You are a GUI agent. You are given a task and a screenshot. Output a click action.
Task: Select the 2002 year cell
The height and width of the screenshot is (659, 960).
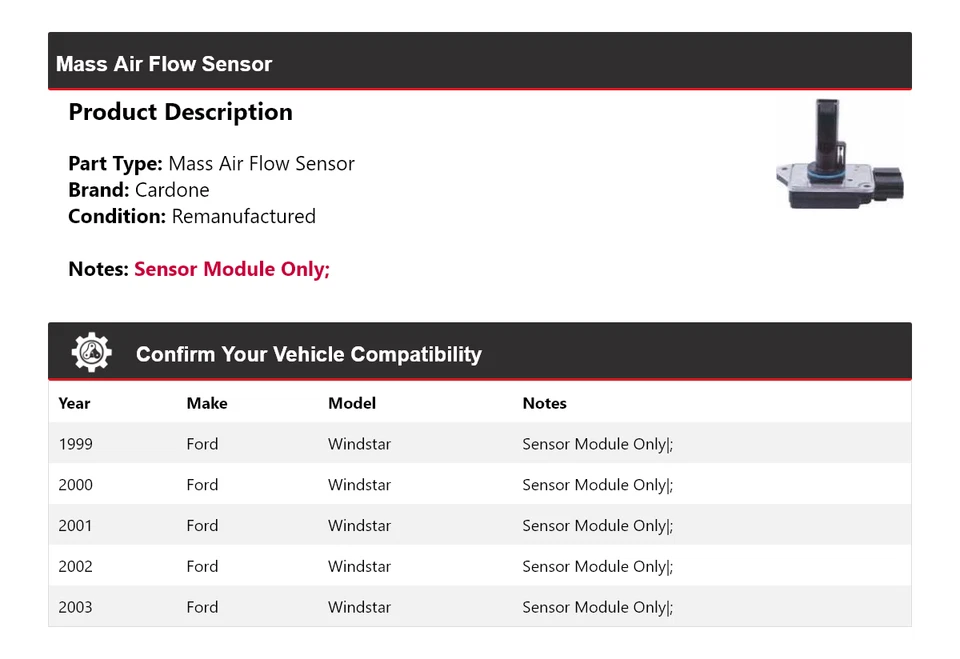click(x=75, y=566)
